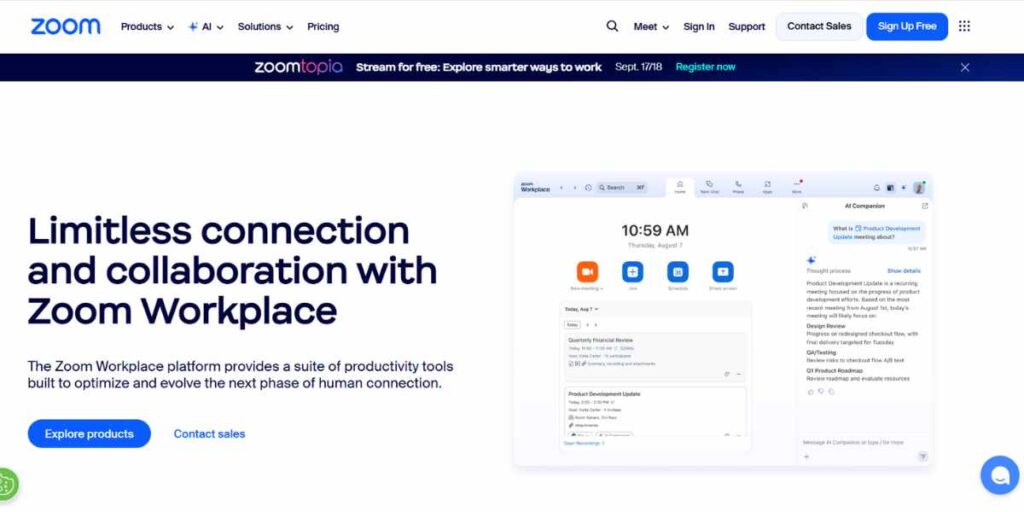Click the chat history icon left of AI Companion title

coord(805,206)
